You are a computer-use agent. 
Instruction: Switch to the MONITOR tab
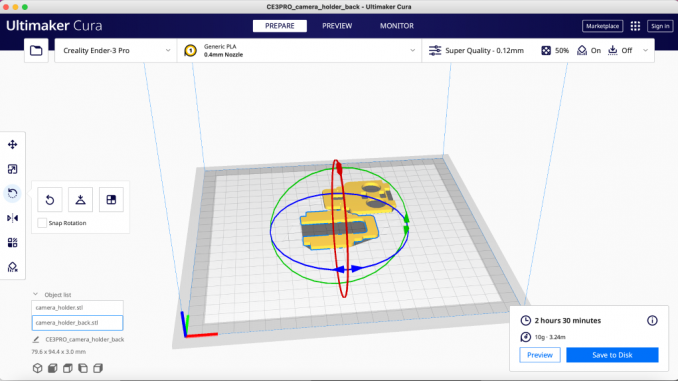397,26
